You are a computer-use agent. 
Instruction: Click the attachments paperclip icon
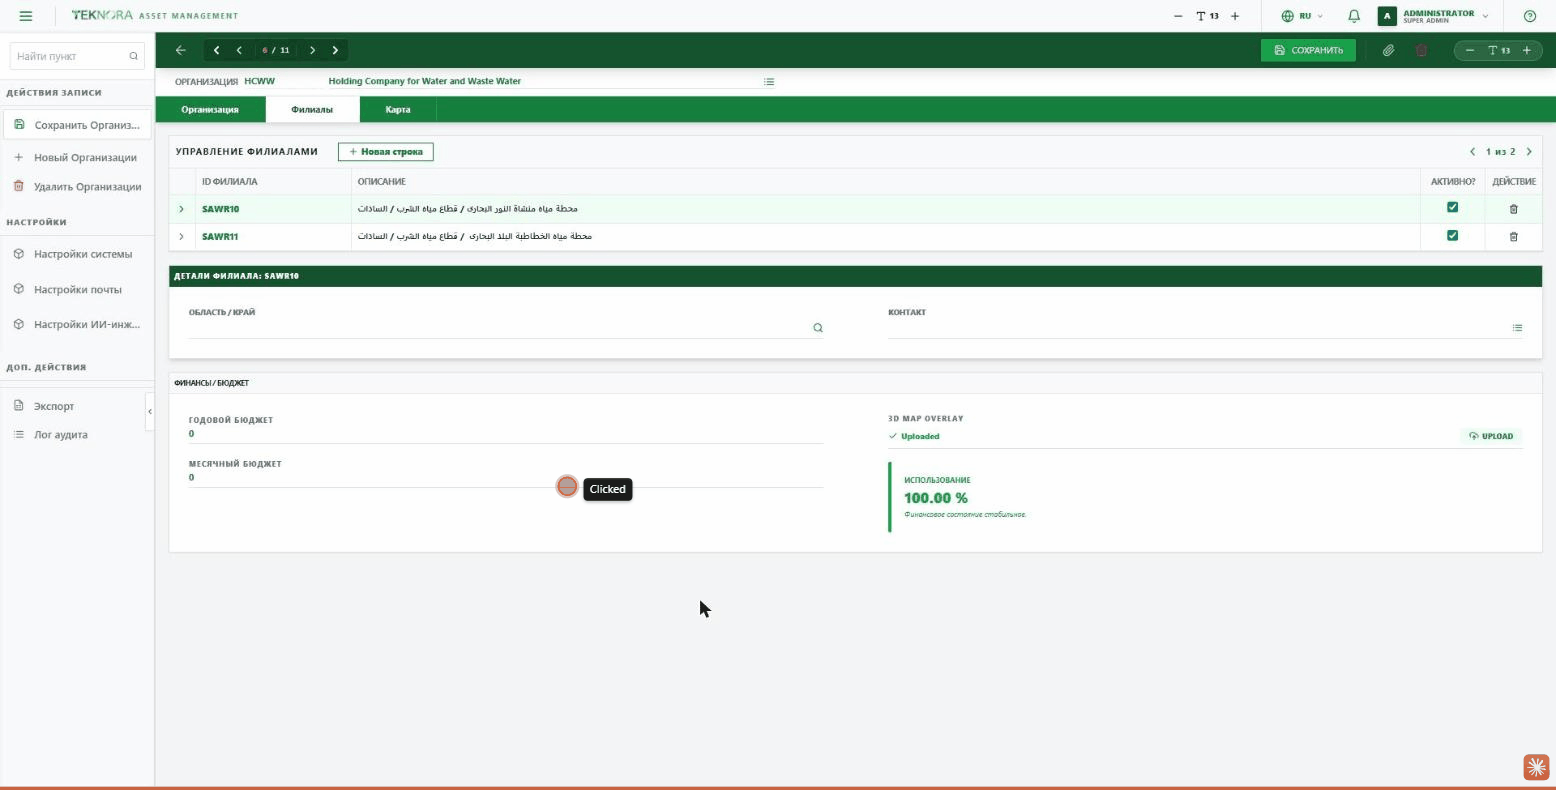click(1389, 50)
